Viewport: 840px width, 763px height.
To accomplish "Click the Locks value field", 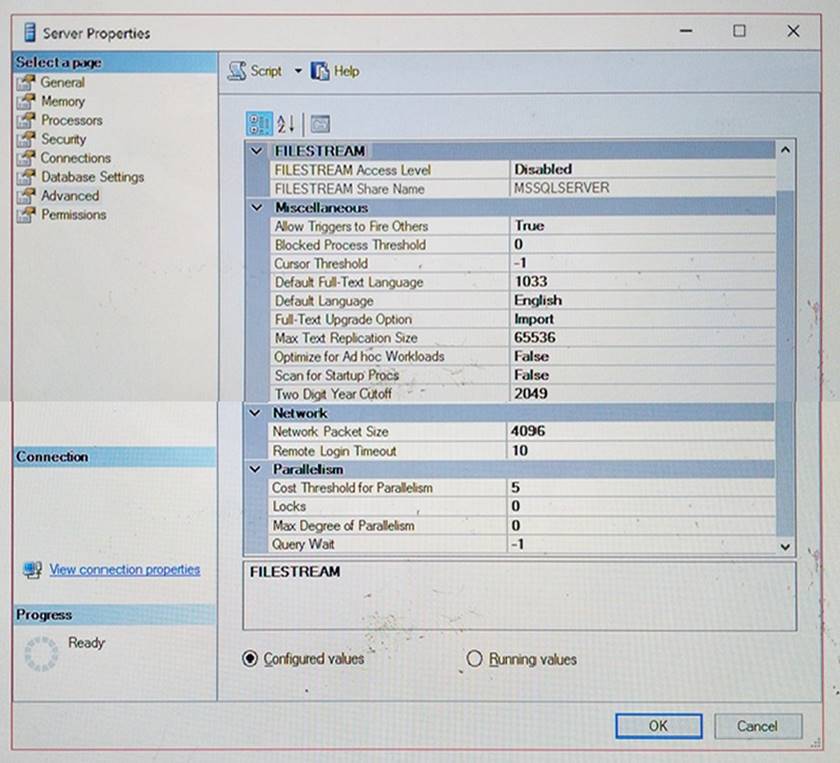I will coord(640,506).
